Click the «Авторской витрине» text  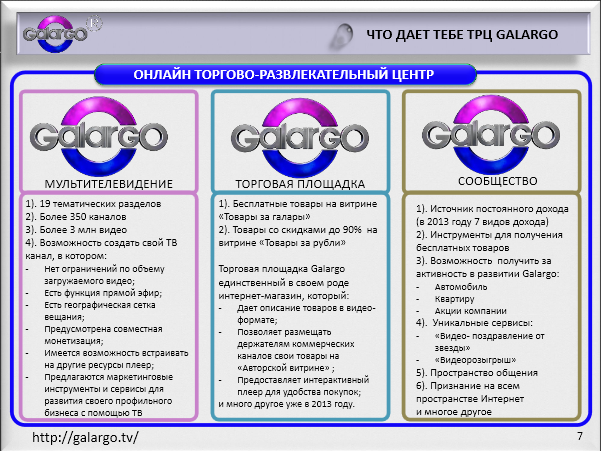[x=283, y=368]
